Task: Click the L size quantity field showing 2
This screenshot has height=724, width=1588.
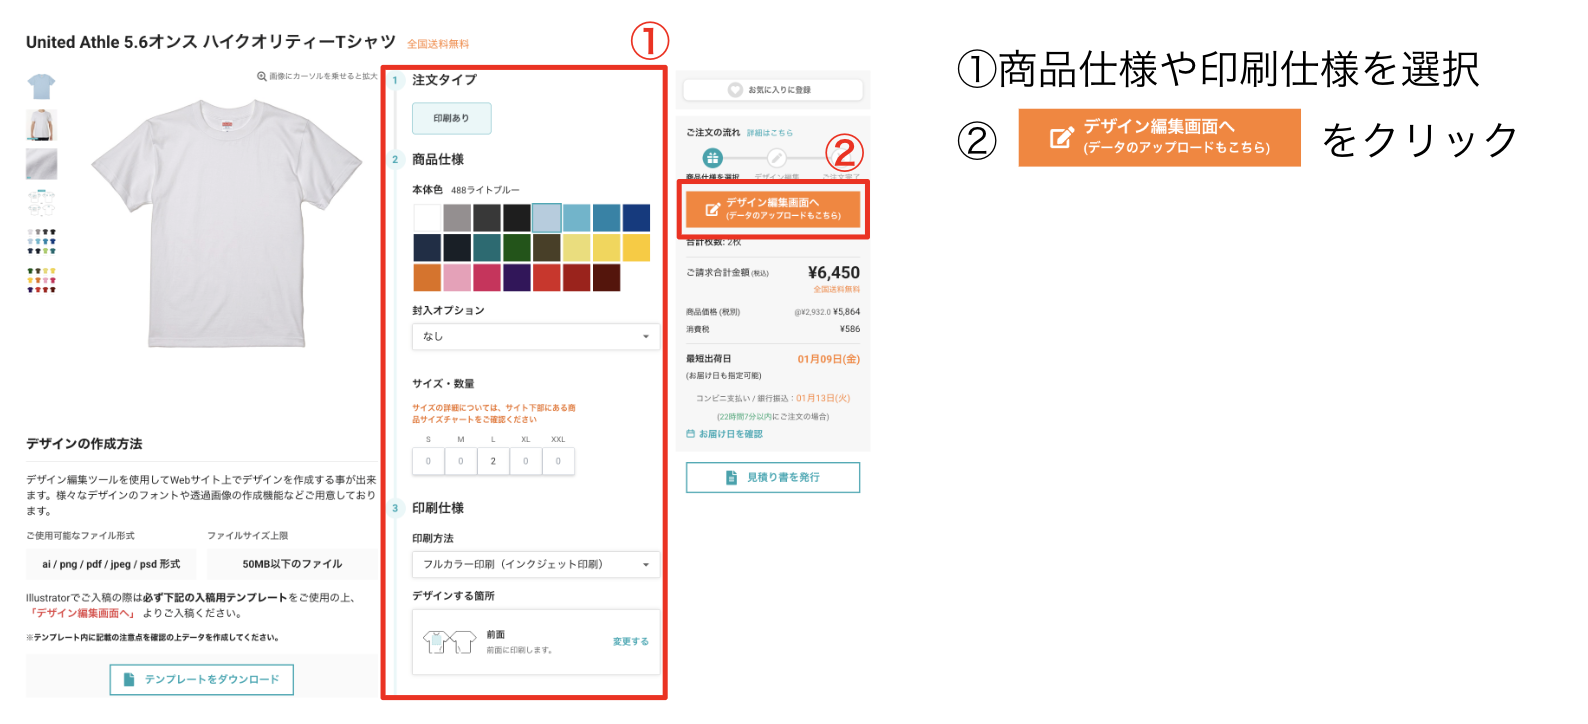Action: (x=493, y=461)
